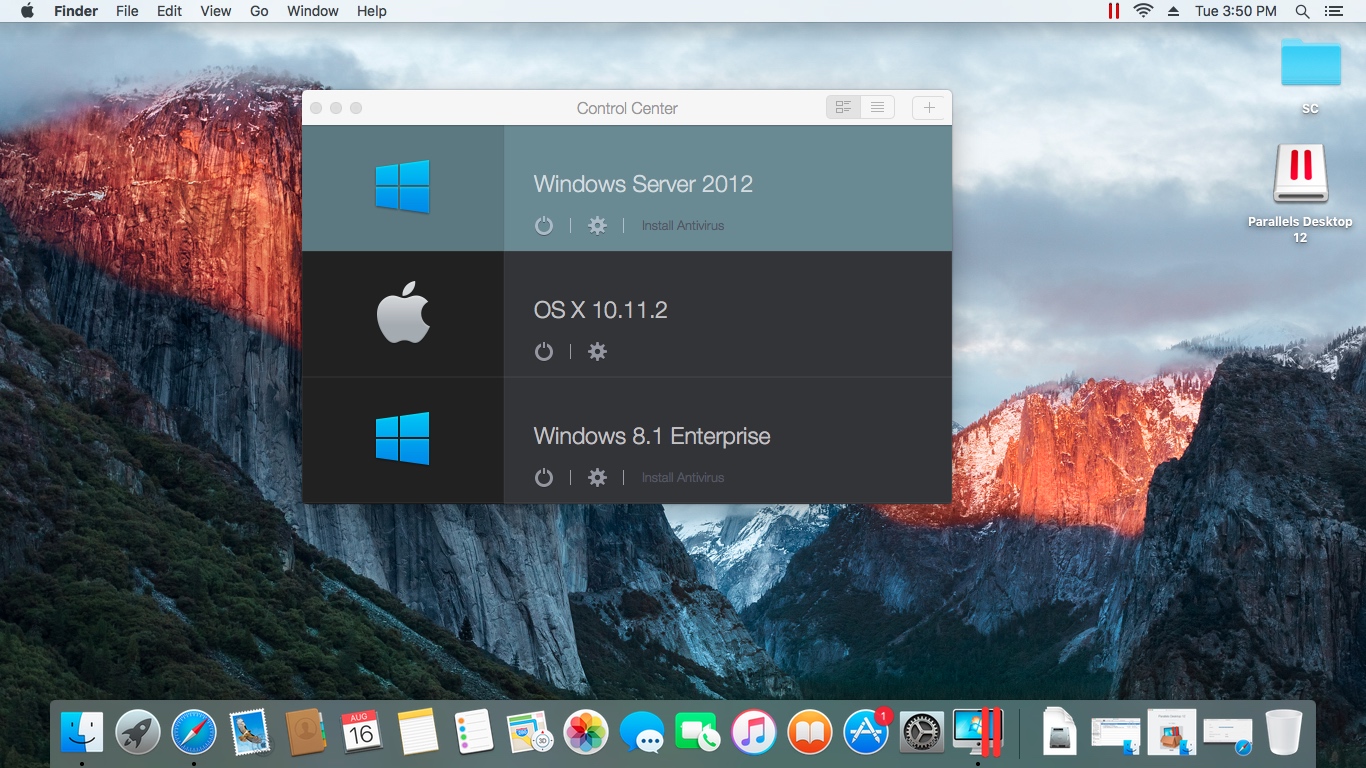Select the Windows Server 2012 name text

[x=643, y=184]
